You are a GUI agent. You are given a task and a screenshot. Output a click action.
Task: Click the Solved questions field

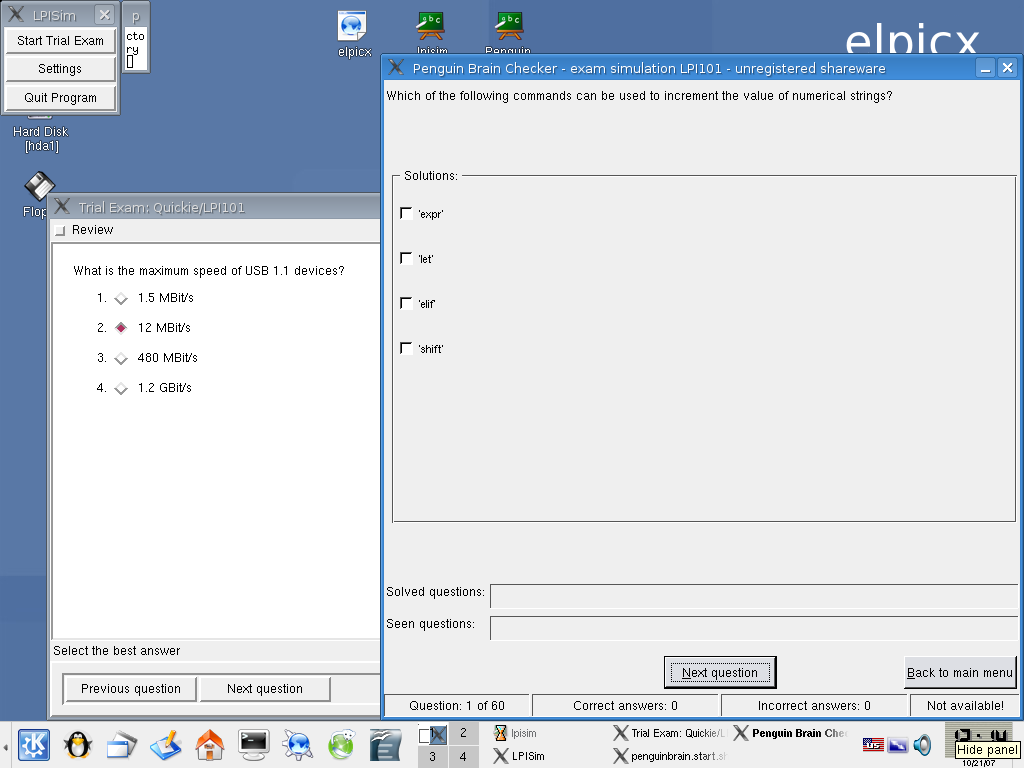tap(754, 596)
